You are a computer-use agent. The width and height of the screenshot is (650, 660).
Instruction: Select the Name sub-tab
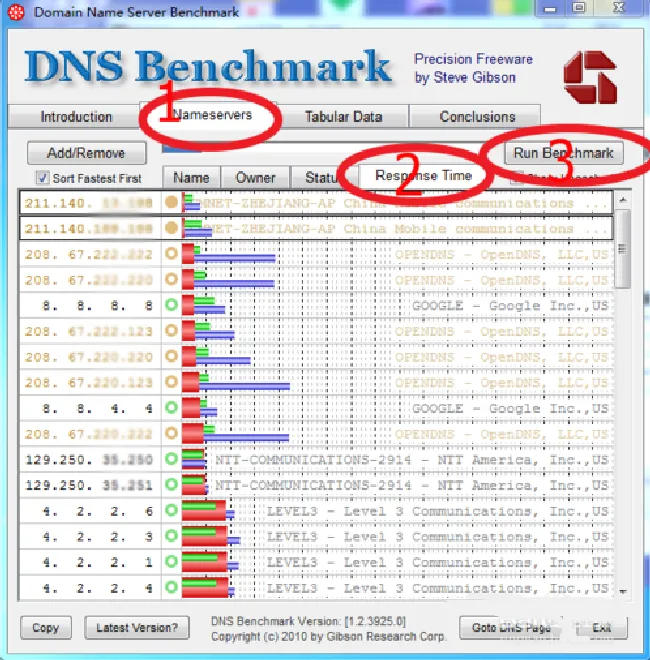(x=192, y=178)
